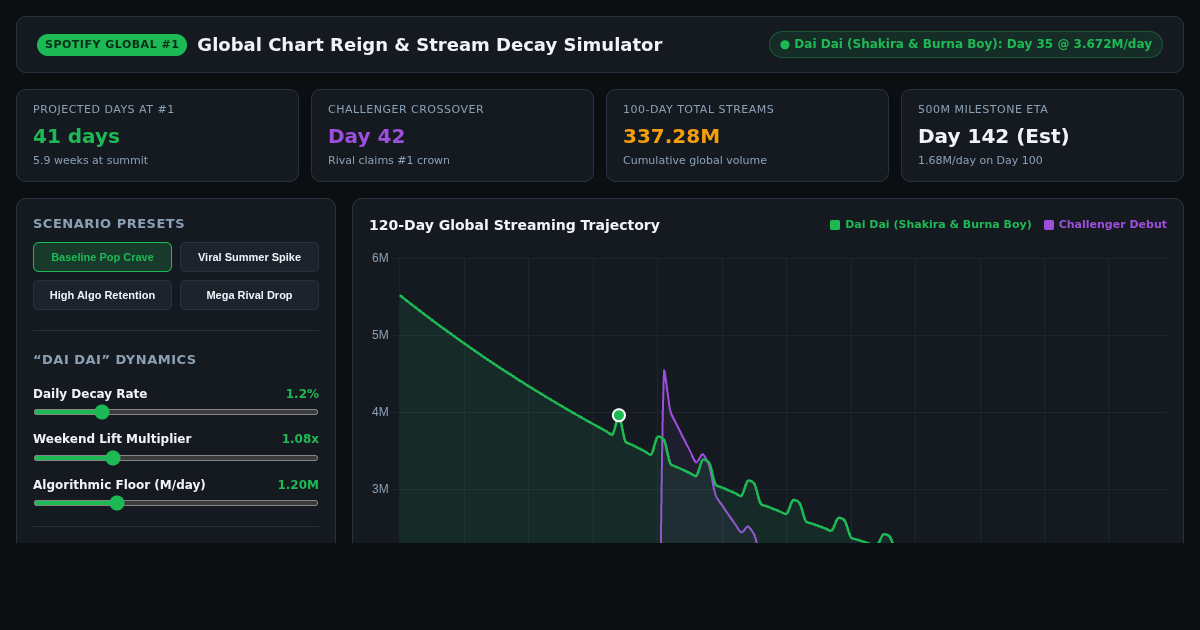Toggle Challenger Debut purple legend swatch
This screenshot has width=1200, height=630.
[x=1049, y=225]
